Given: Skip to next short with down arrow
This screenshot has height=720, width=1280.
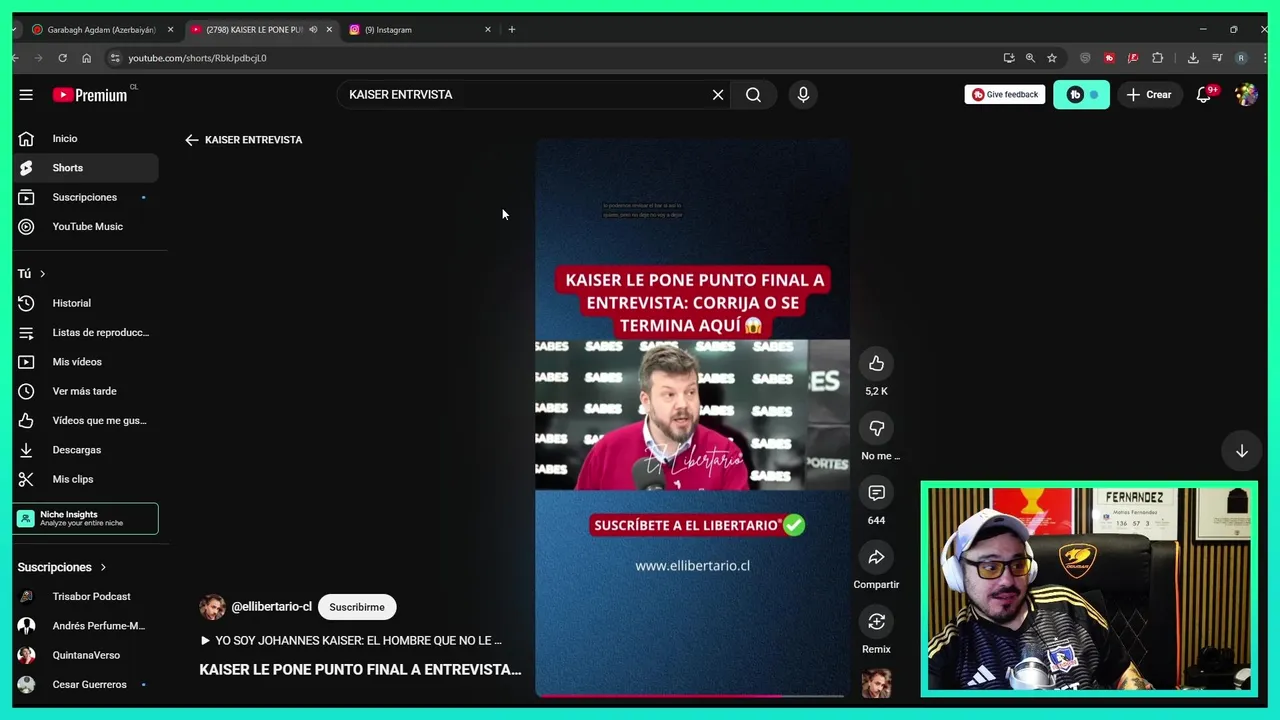Looking at the screenshot, I should tap(1241, 451).
